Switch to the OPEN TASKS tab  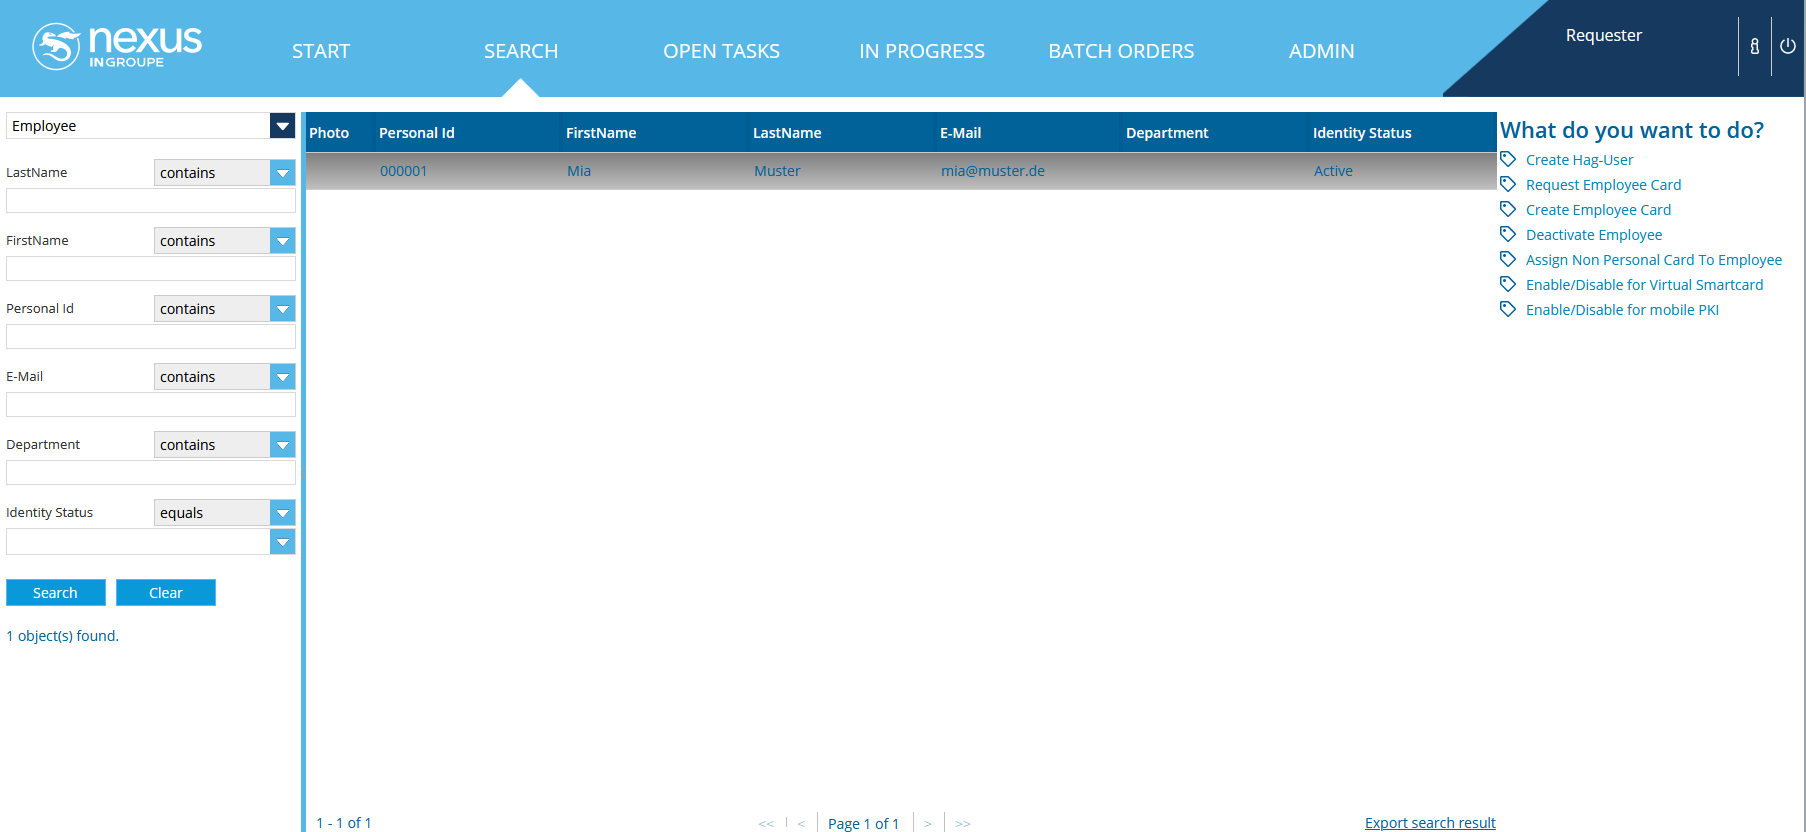tap(721, 51)
